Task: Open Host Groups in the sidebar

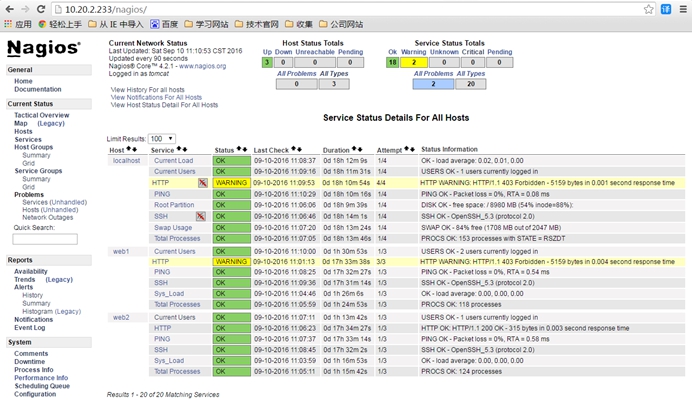Action: click(34, 147)
